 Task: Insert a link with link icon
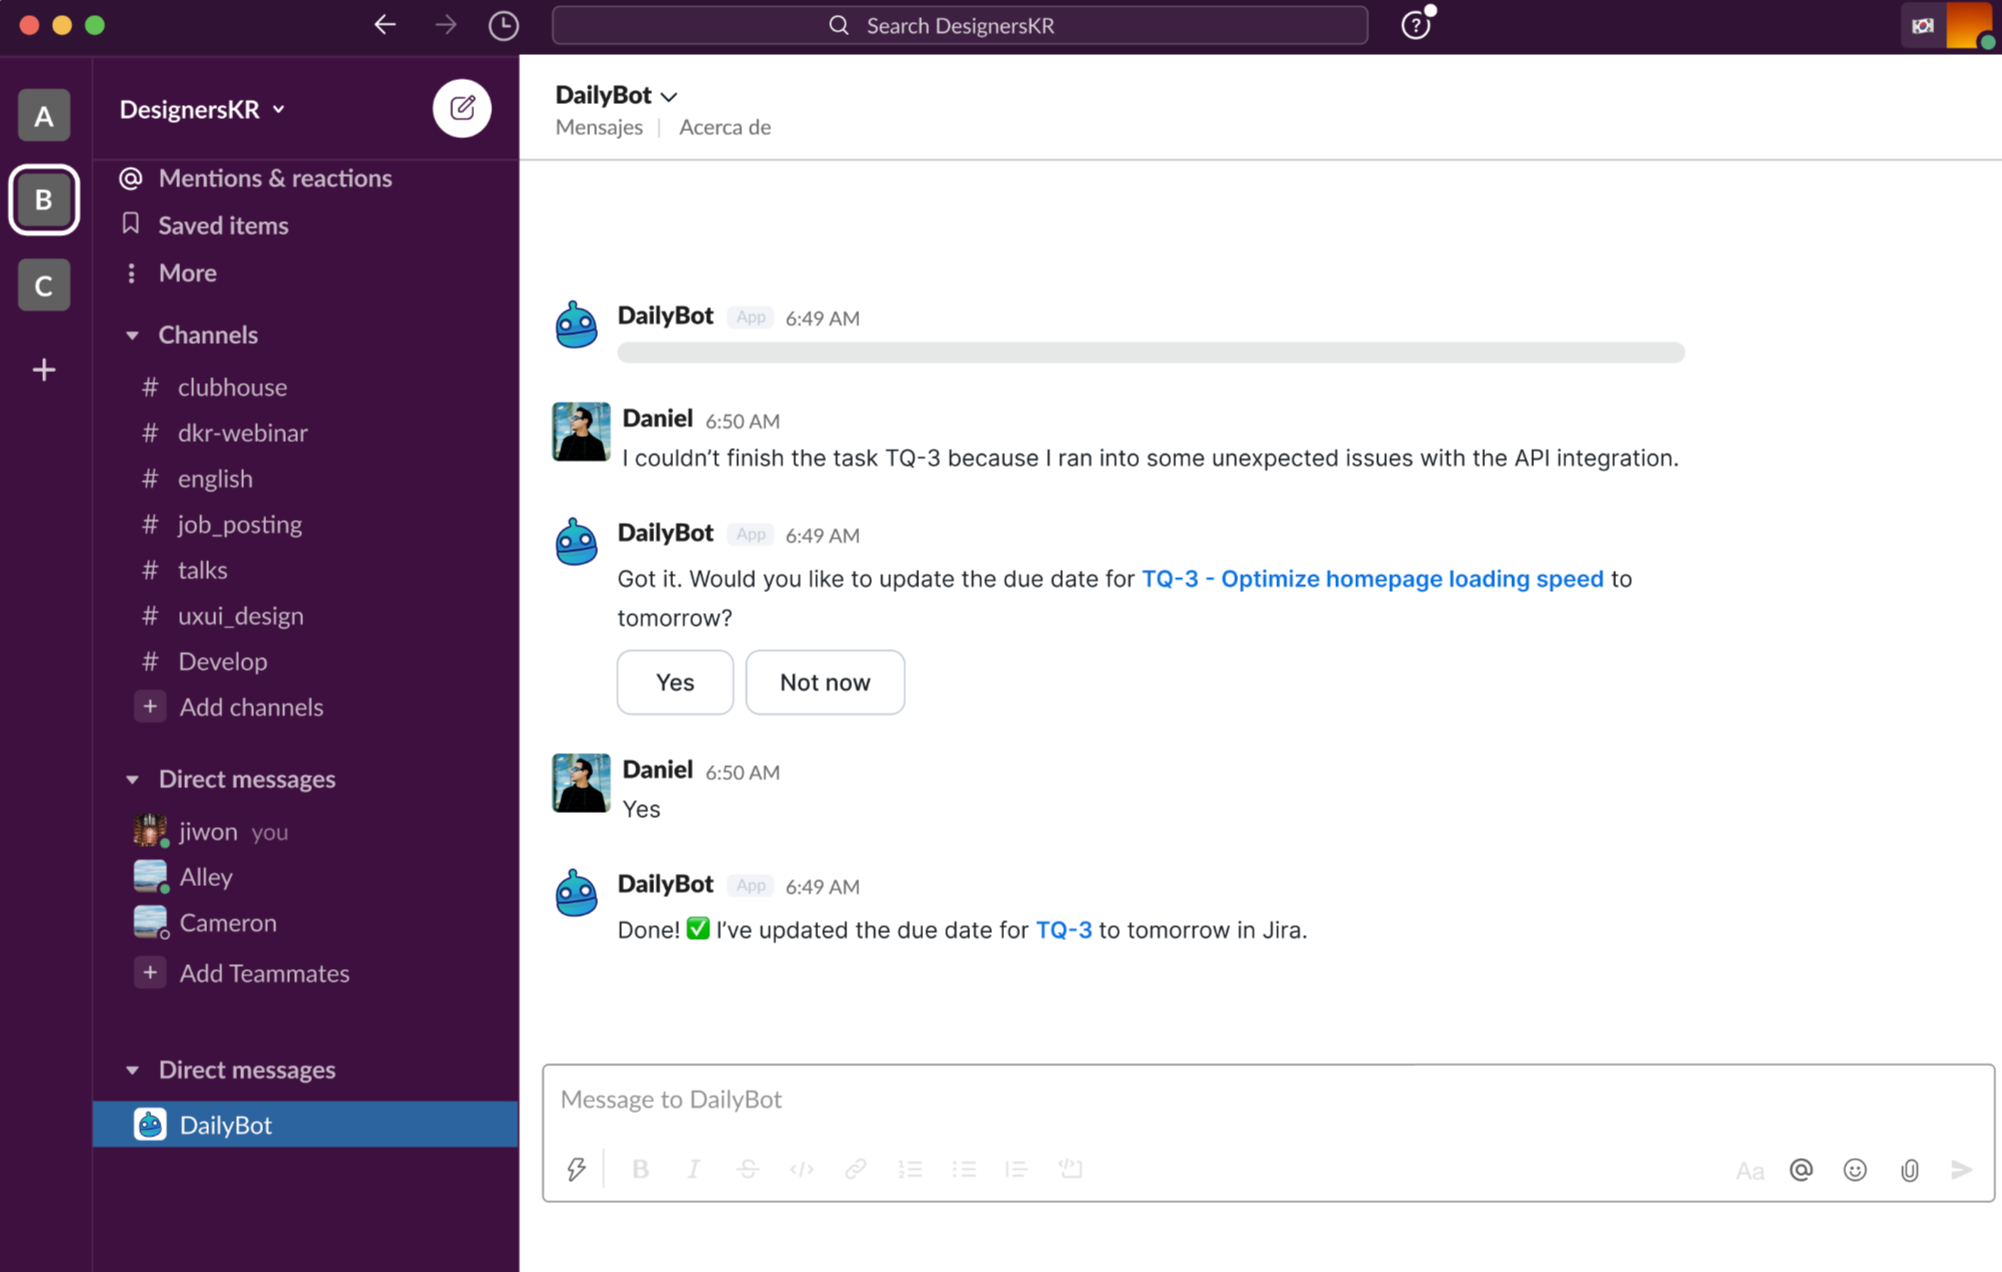(x=855, y=1168)
